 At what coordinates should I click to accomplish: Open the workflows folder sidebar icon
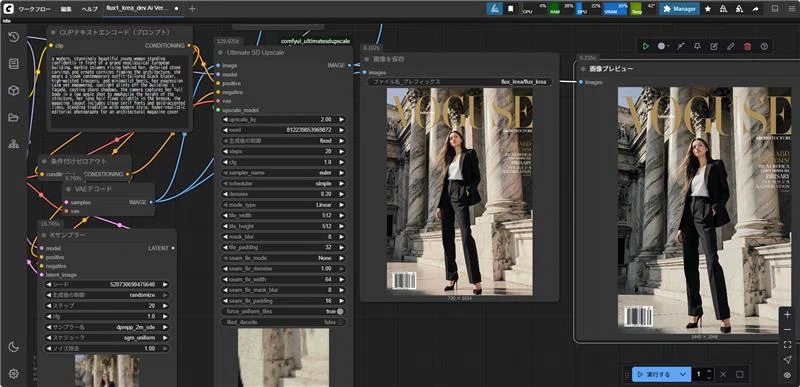(x=14, y=117)
